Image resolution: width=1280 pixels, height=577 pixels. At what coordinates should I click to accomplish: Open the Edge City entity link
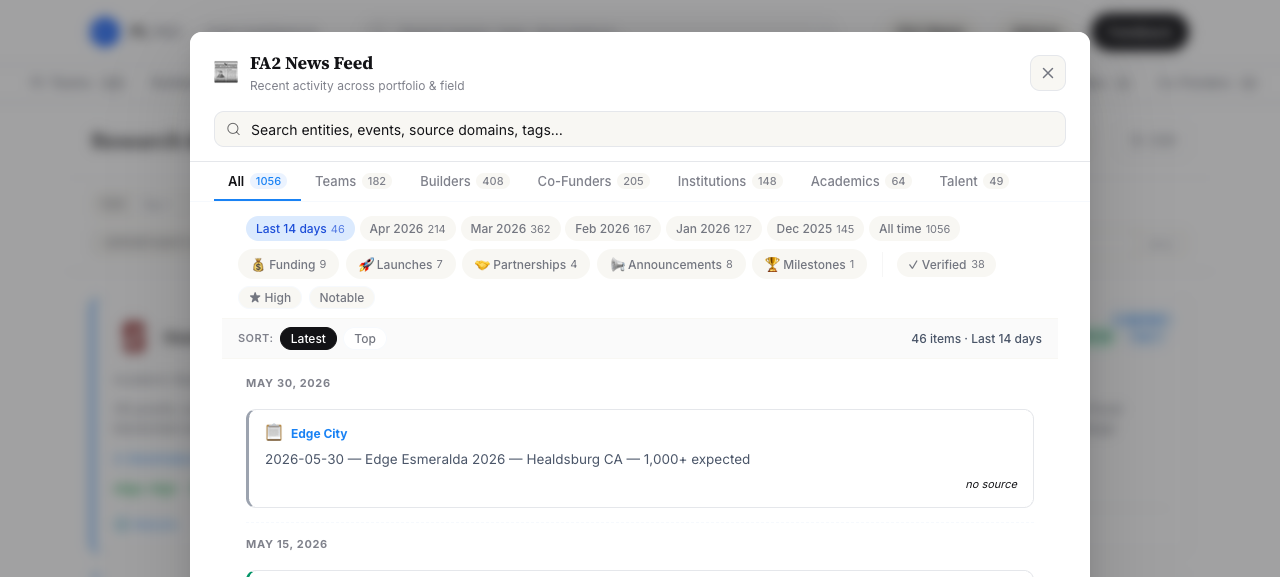point(319,434)
